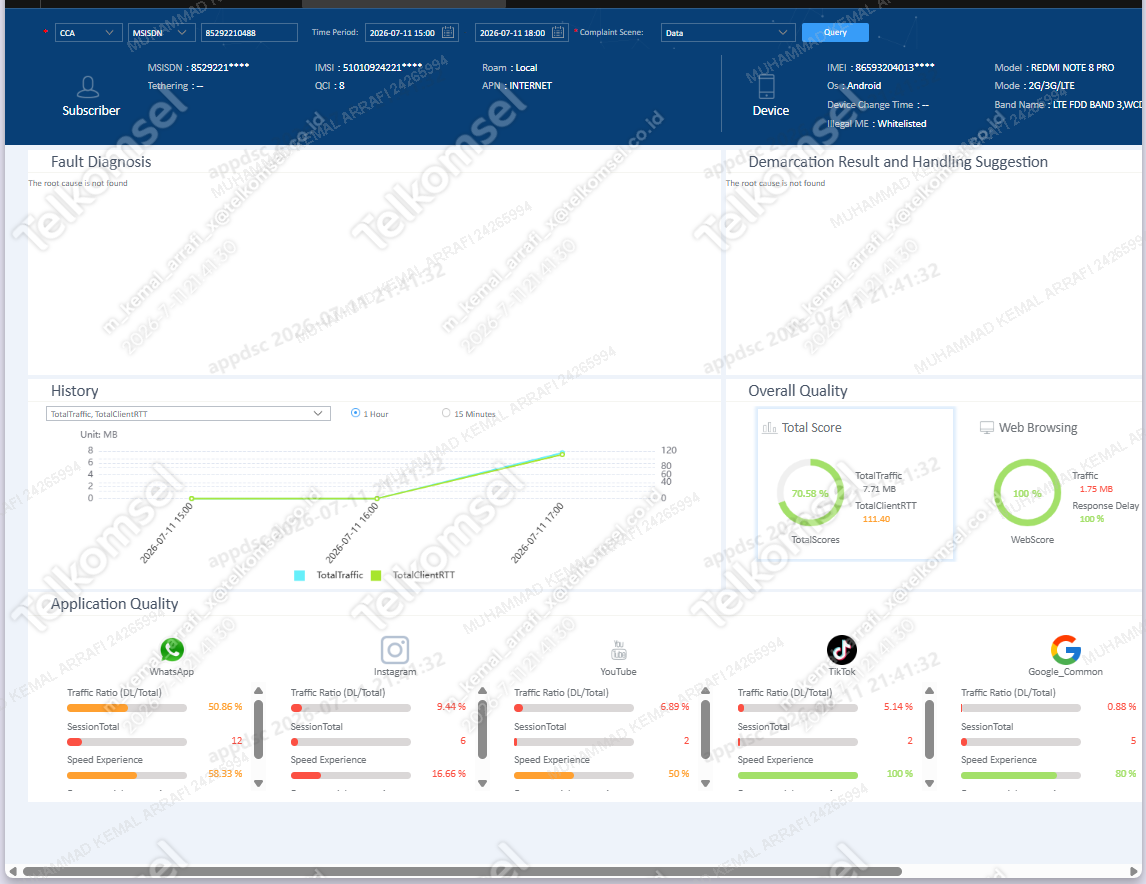1146x884 pixels.
Task: Click the WebScore 100 % gauge
Action: pyautogui.click(x=1027, y=492)
